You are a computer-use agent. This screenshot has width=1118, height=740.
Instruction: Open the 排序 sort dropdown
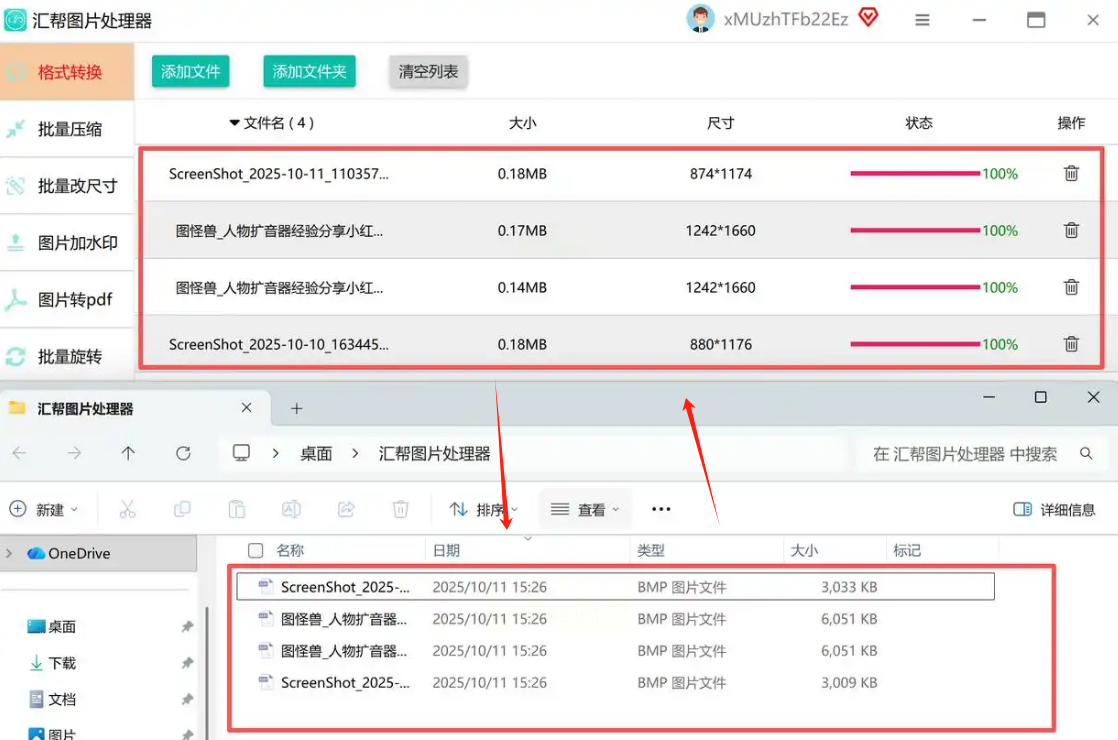point(484,509)
